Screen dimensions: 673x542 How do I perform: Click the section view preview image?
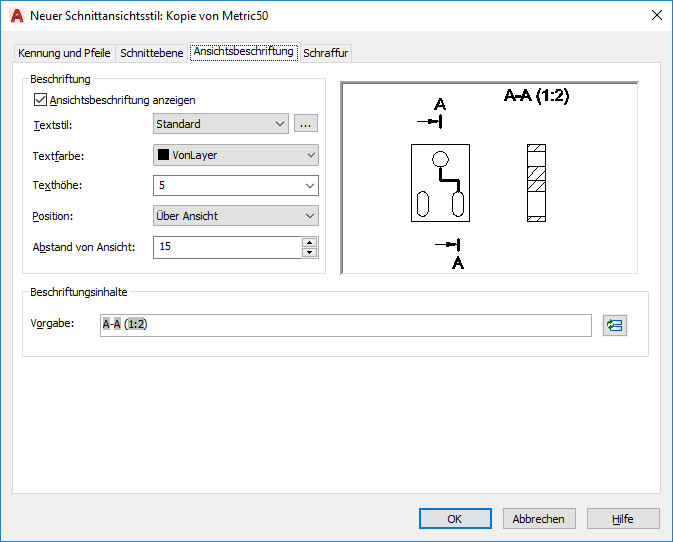tap(489, 178)
